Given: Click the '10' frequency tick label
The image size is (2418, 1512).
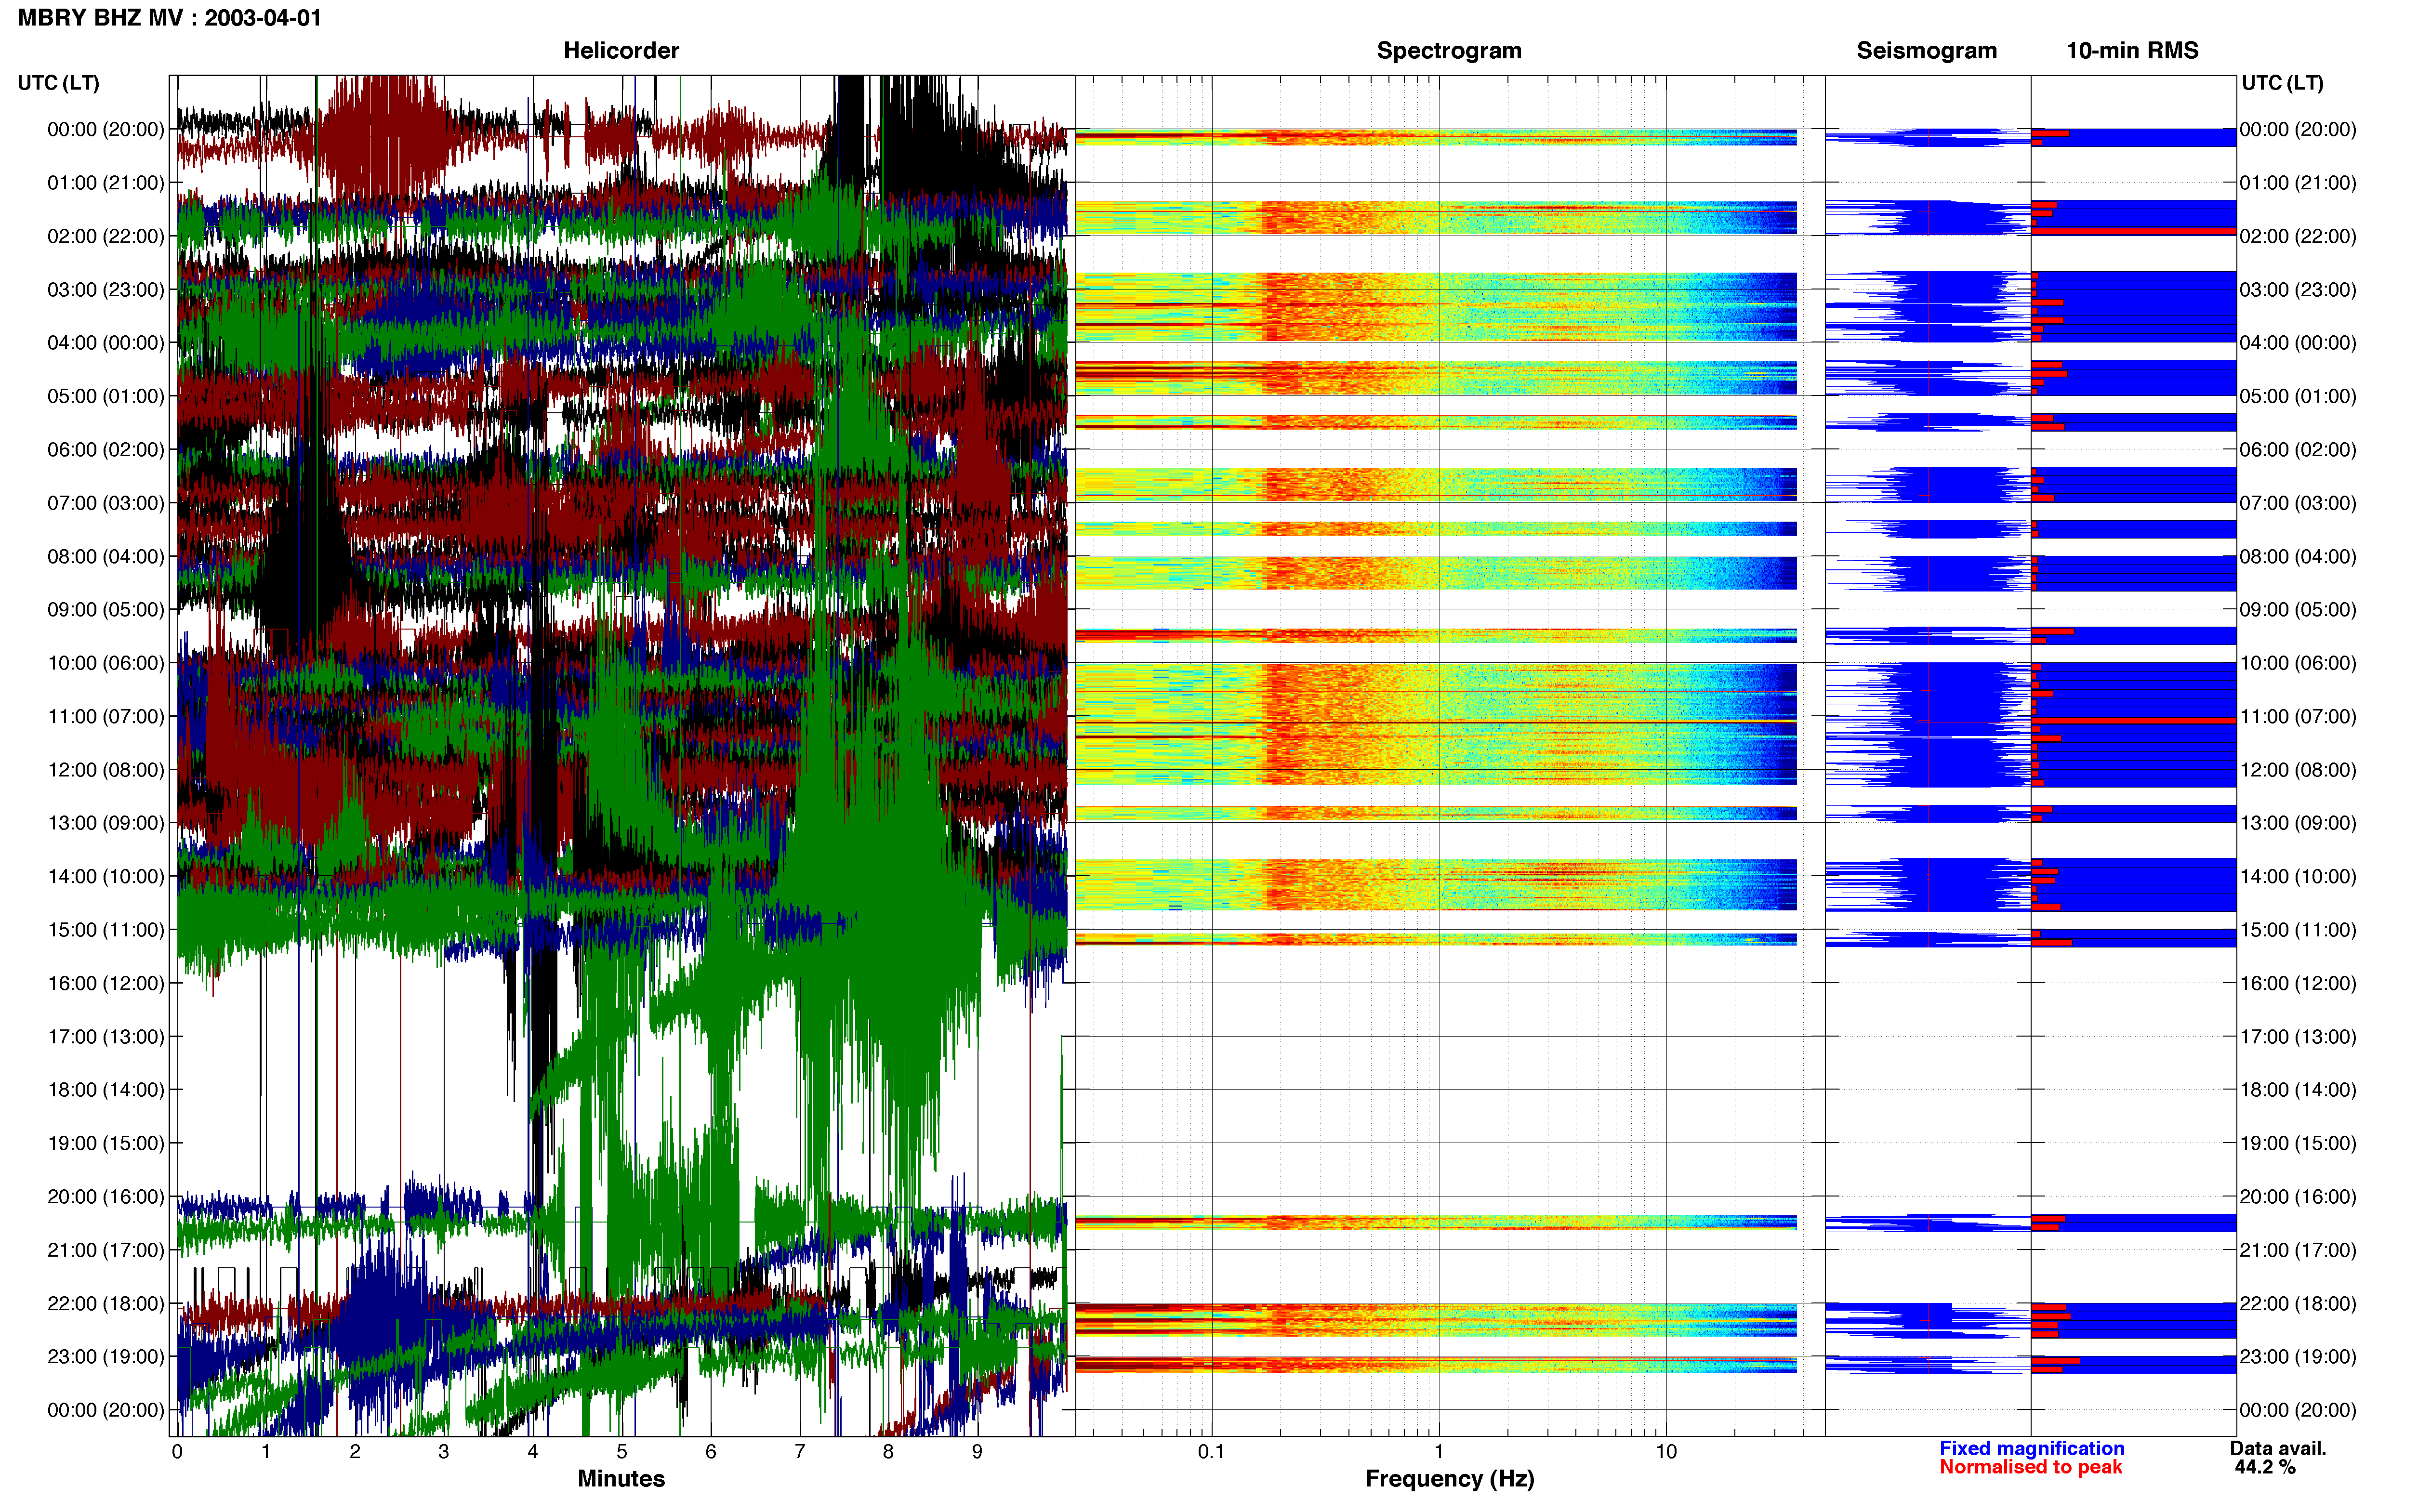Looking at the screenshot, I should pos(1666,1451).
